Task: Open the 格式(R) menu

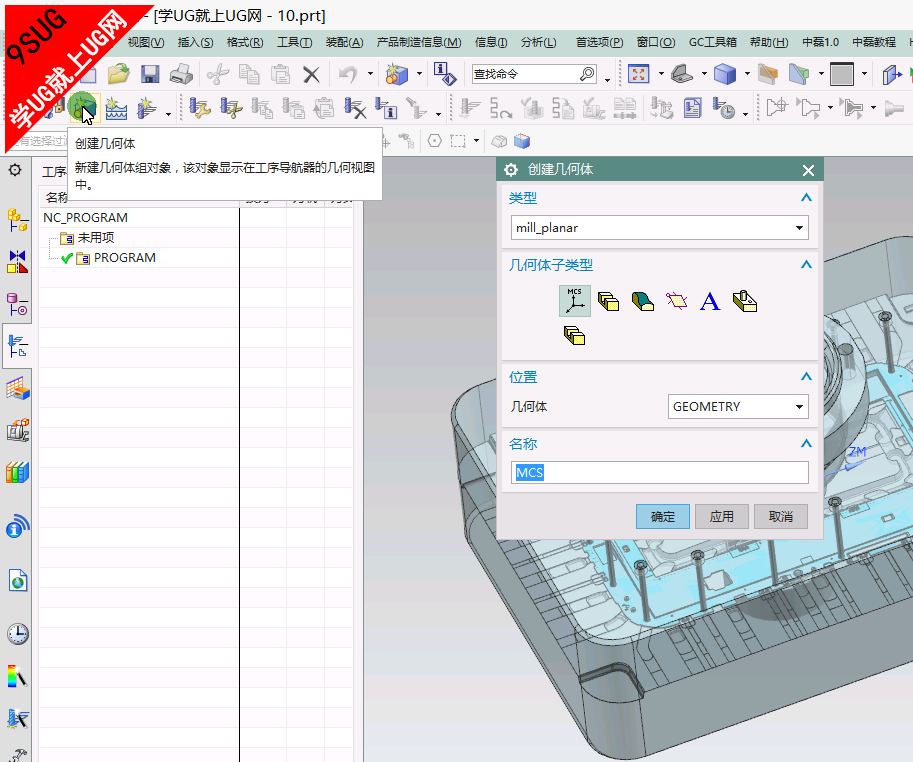Action: pyautogui.click(x=245, y=42)
